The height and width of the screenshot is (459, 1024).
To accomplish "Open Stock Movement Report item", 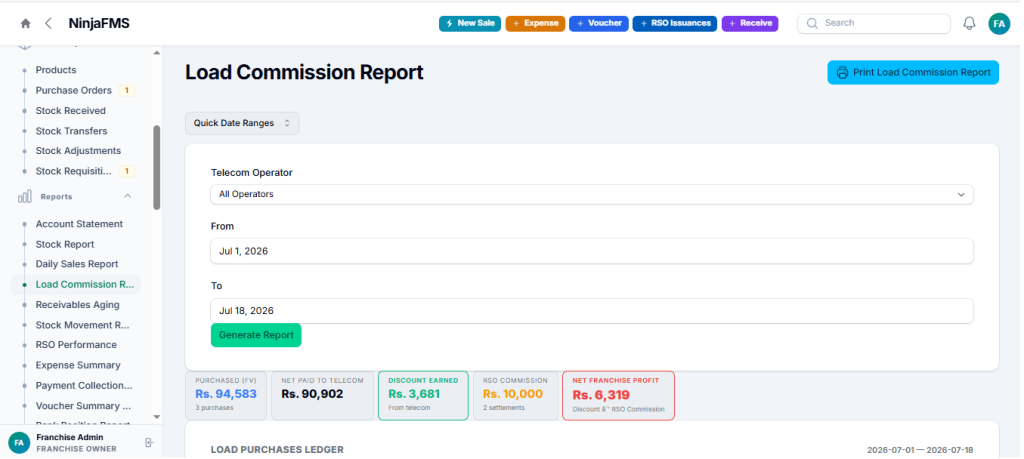I will (83, 325).
